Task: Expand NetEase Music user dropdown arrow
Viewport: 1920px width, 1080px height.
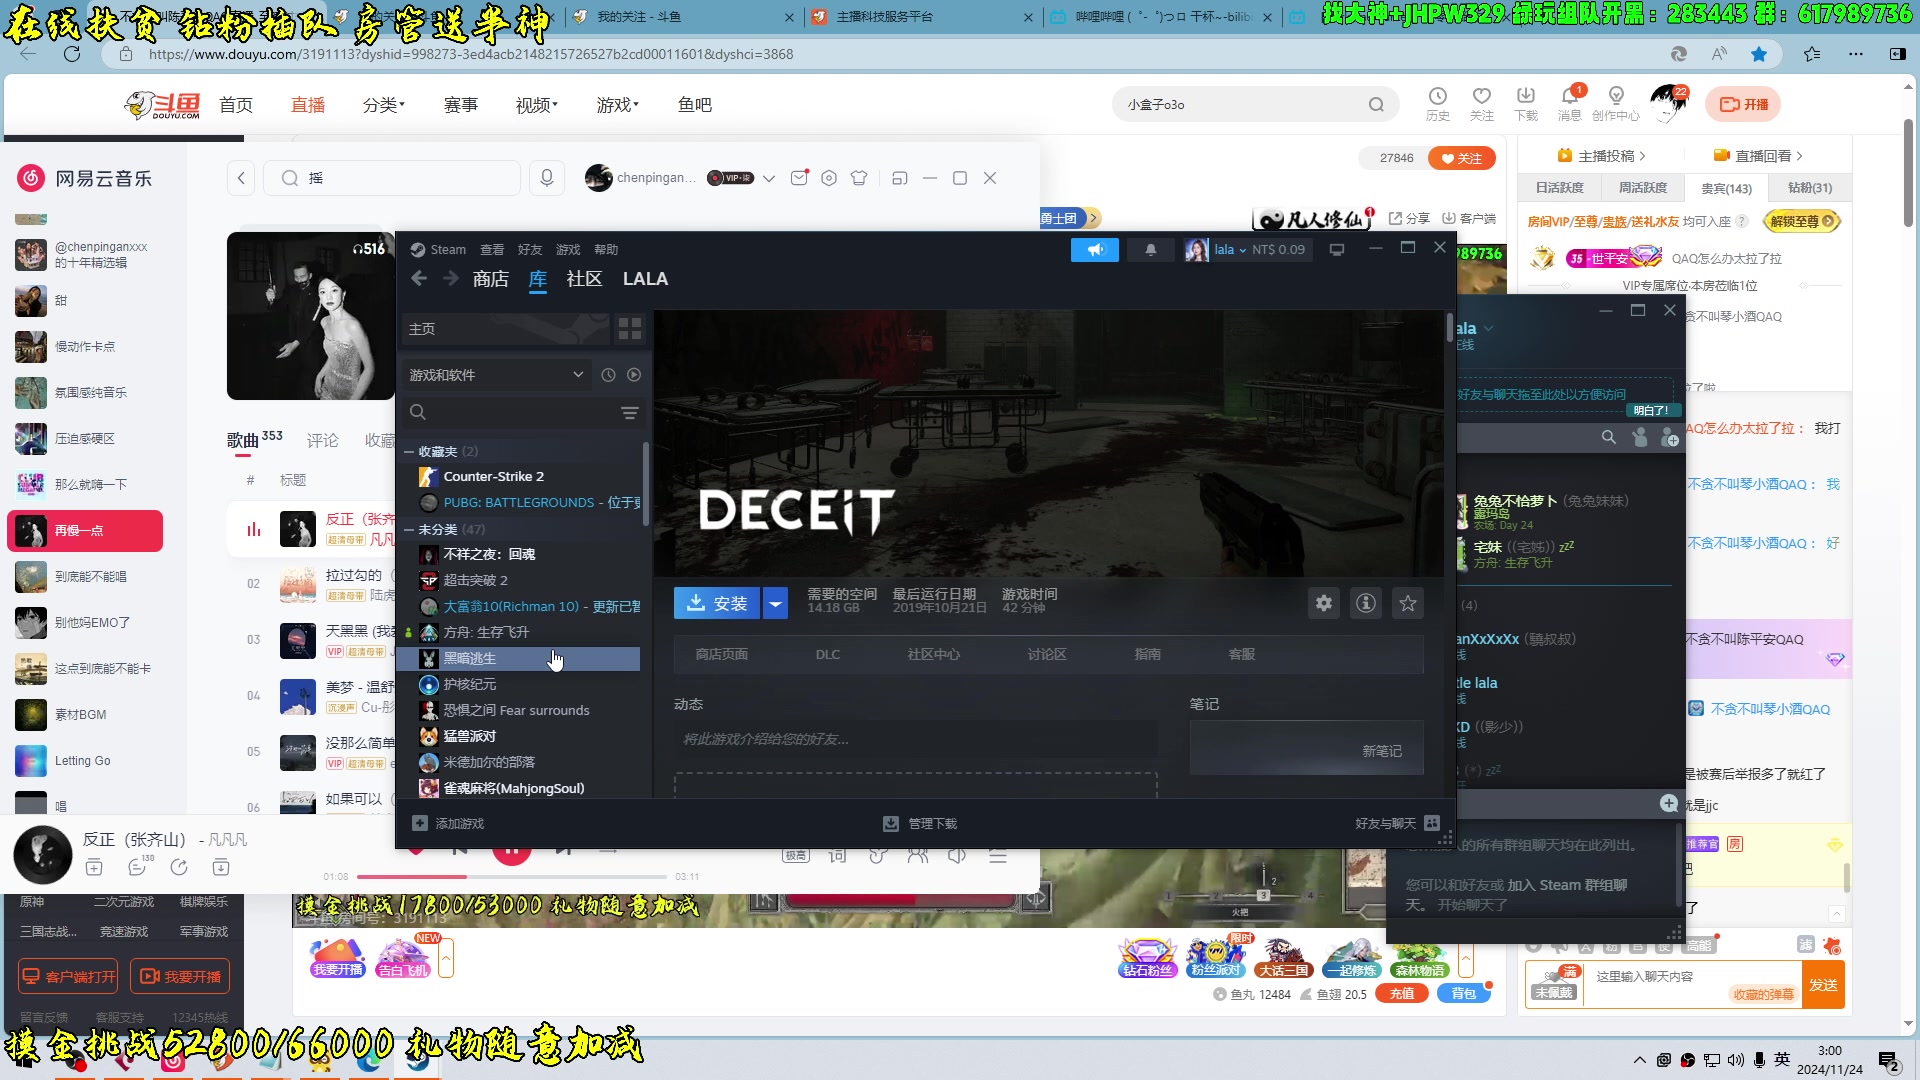Action: point(769,179)
